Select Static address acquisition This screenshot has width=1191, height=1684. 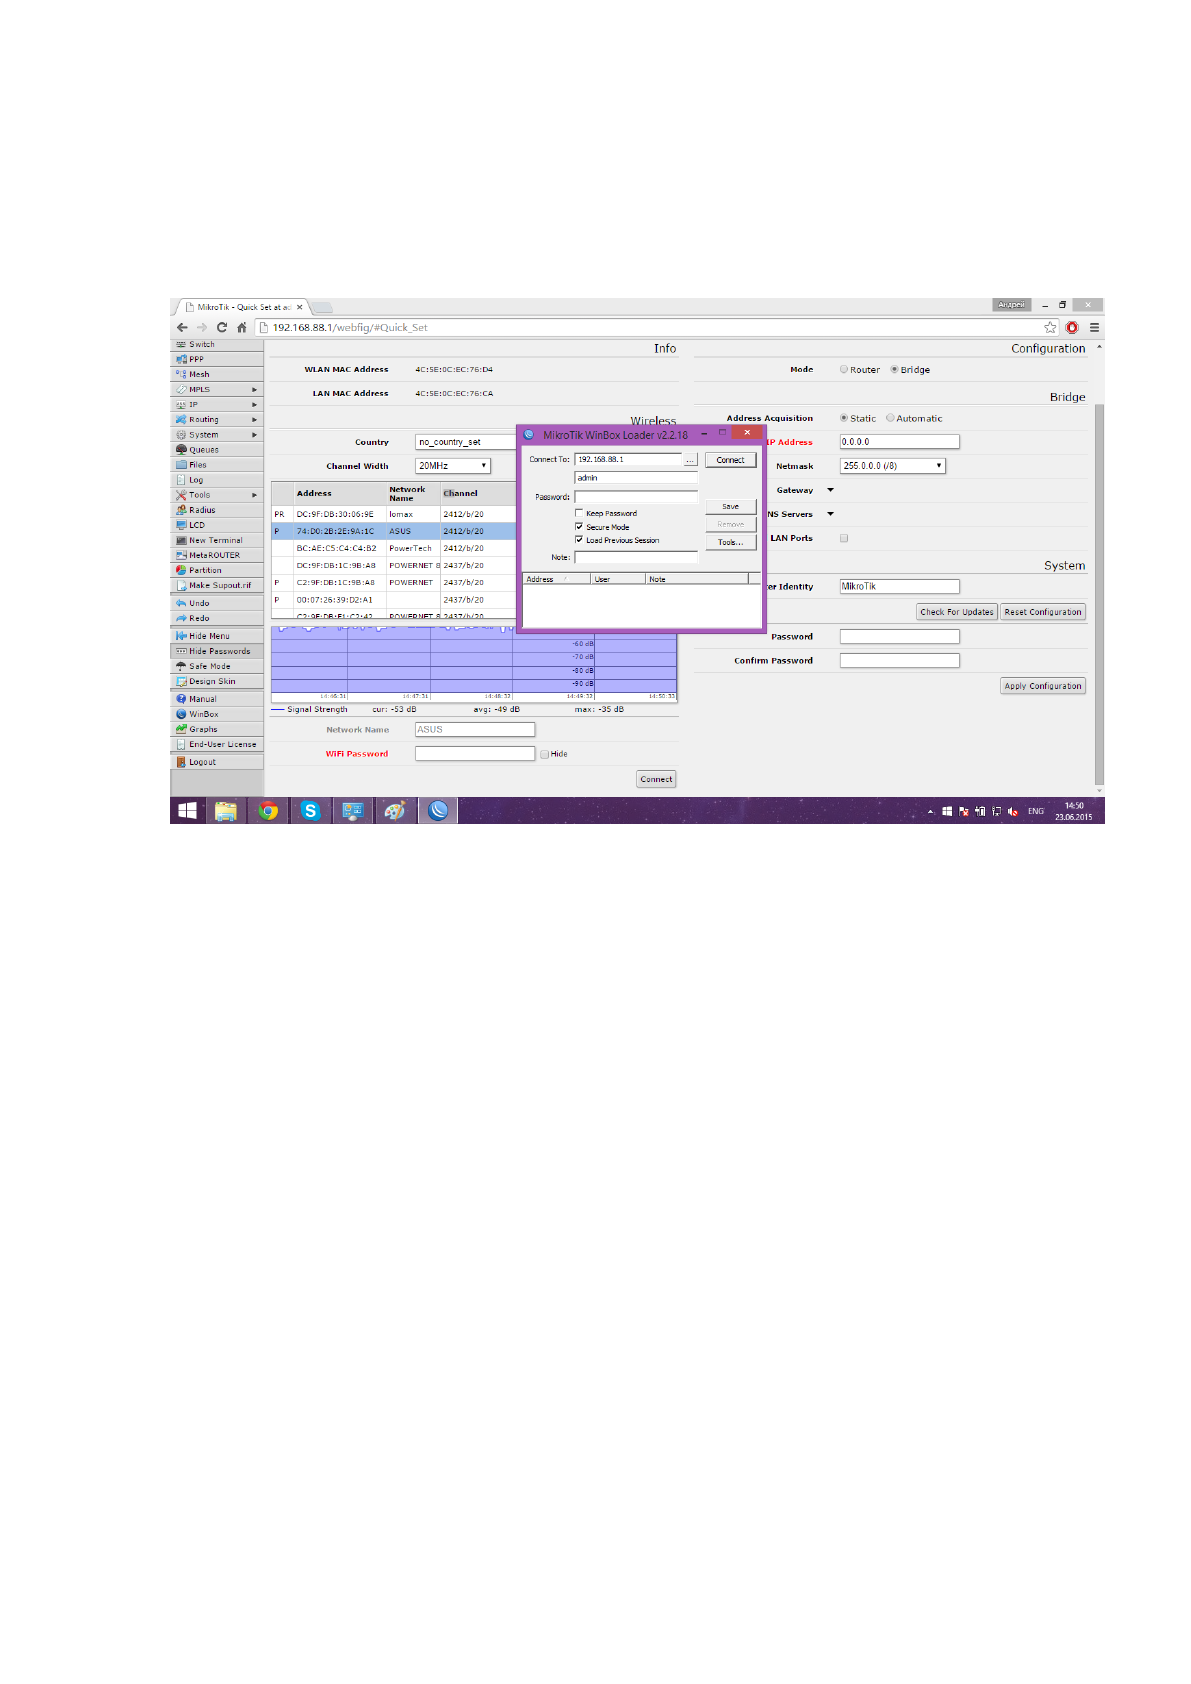click(844, 419)
